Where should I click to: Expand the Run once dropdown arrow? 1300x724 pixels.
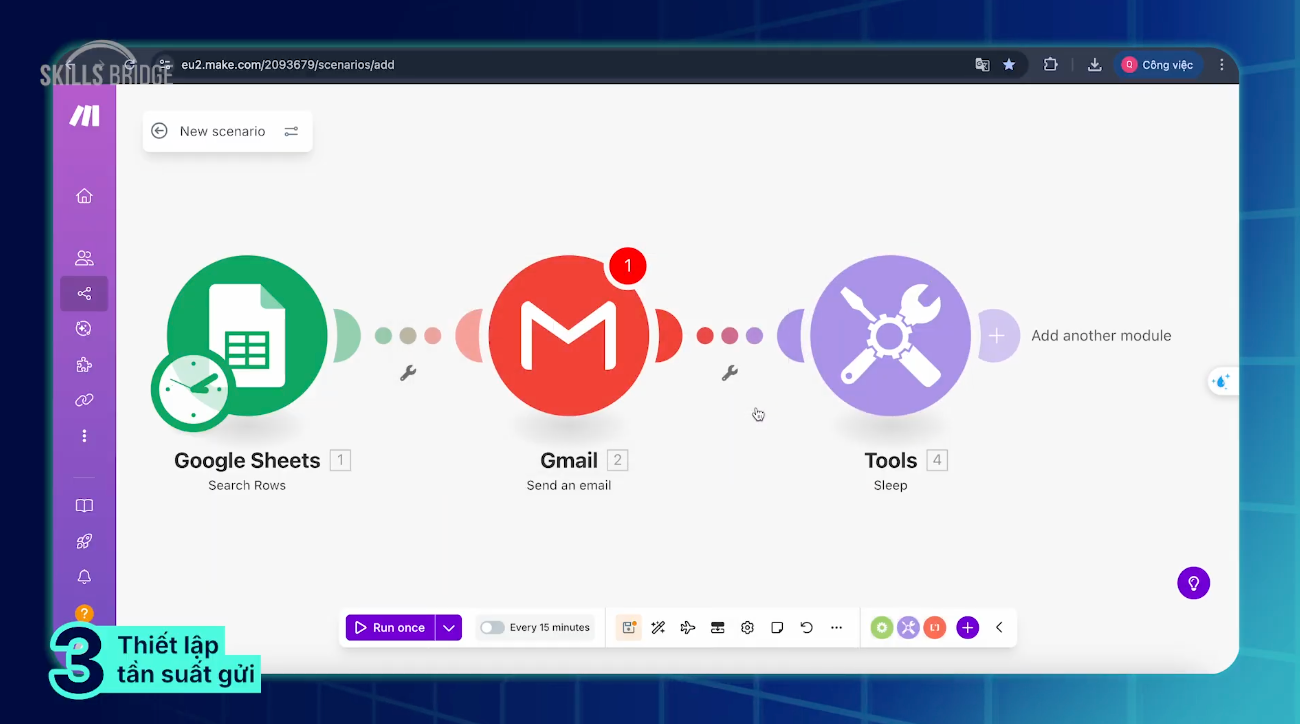tap(449, 628)
